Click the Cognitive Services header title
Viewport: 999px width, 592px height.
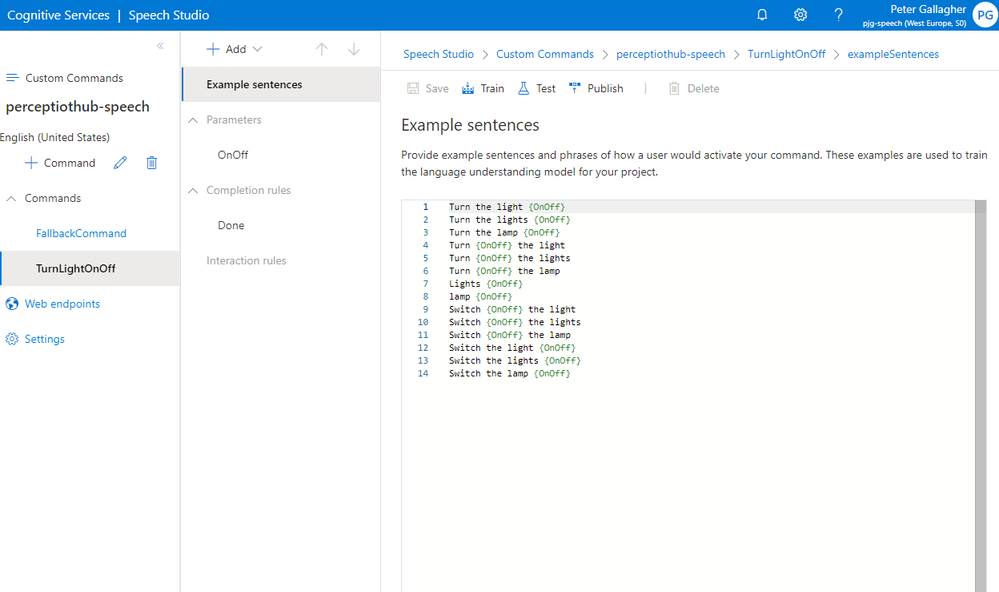click(58, 15)
